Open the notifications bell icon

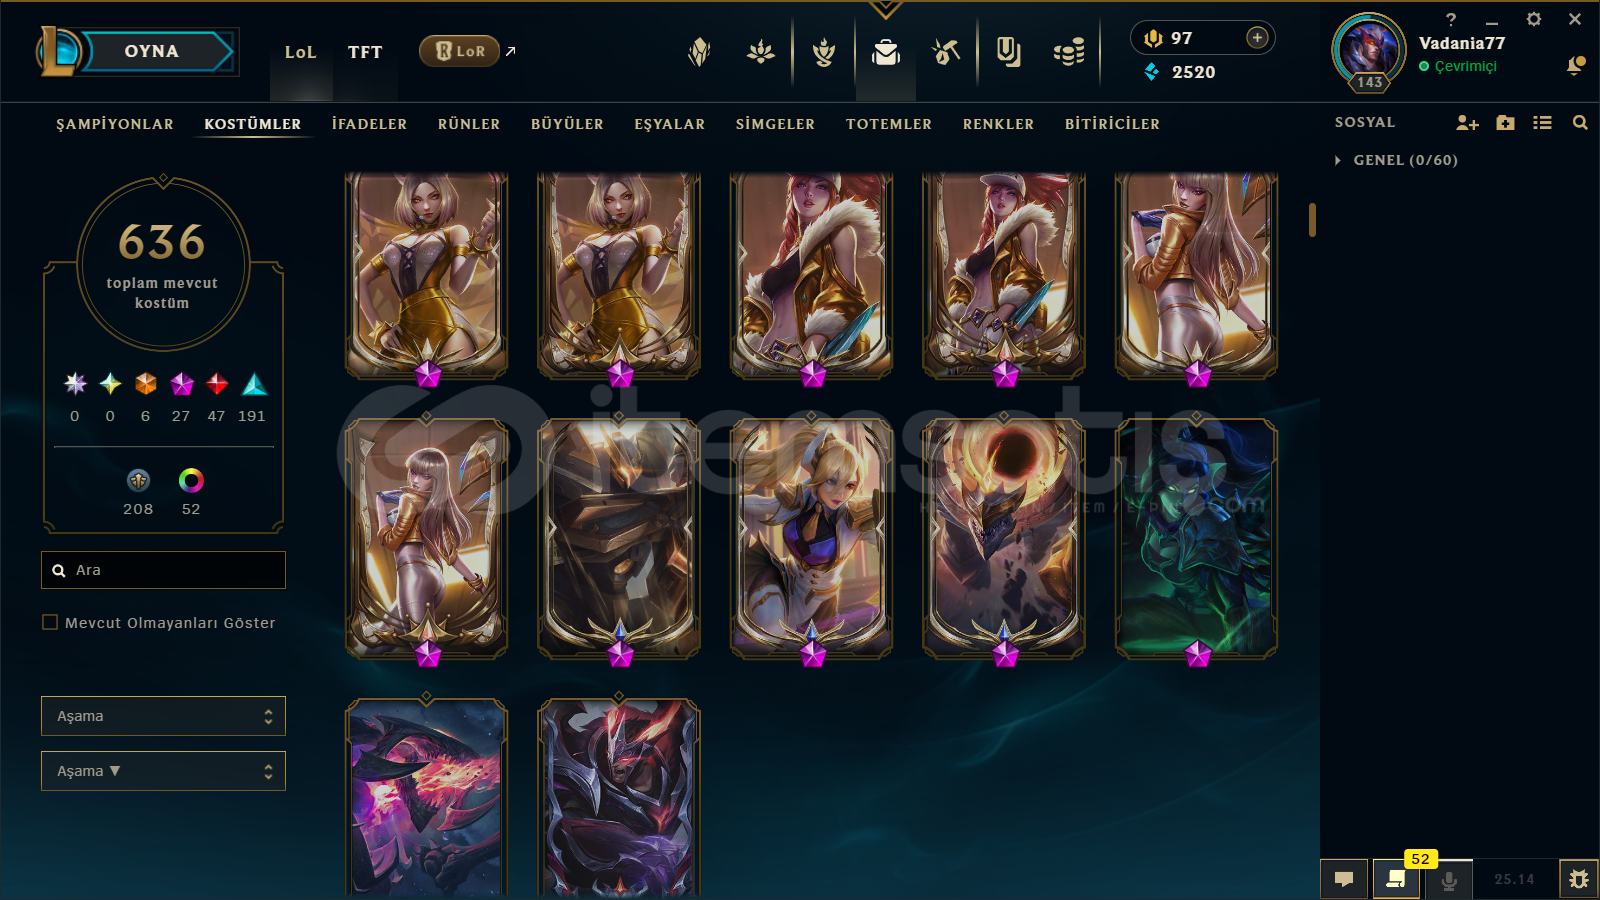pyautogui.click(x=1575, y=66)
